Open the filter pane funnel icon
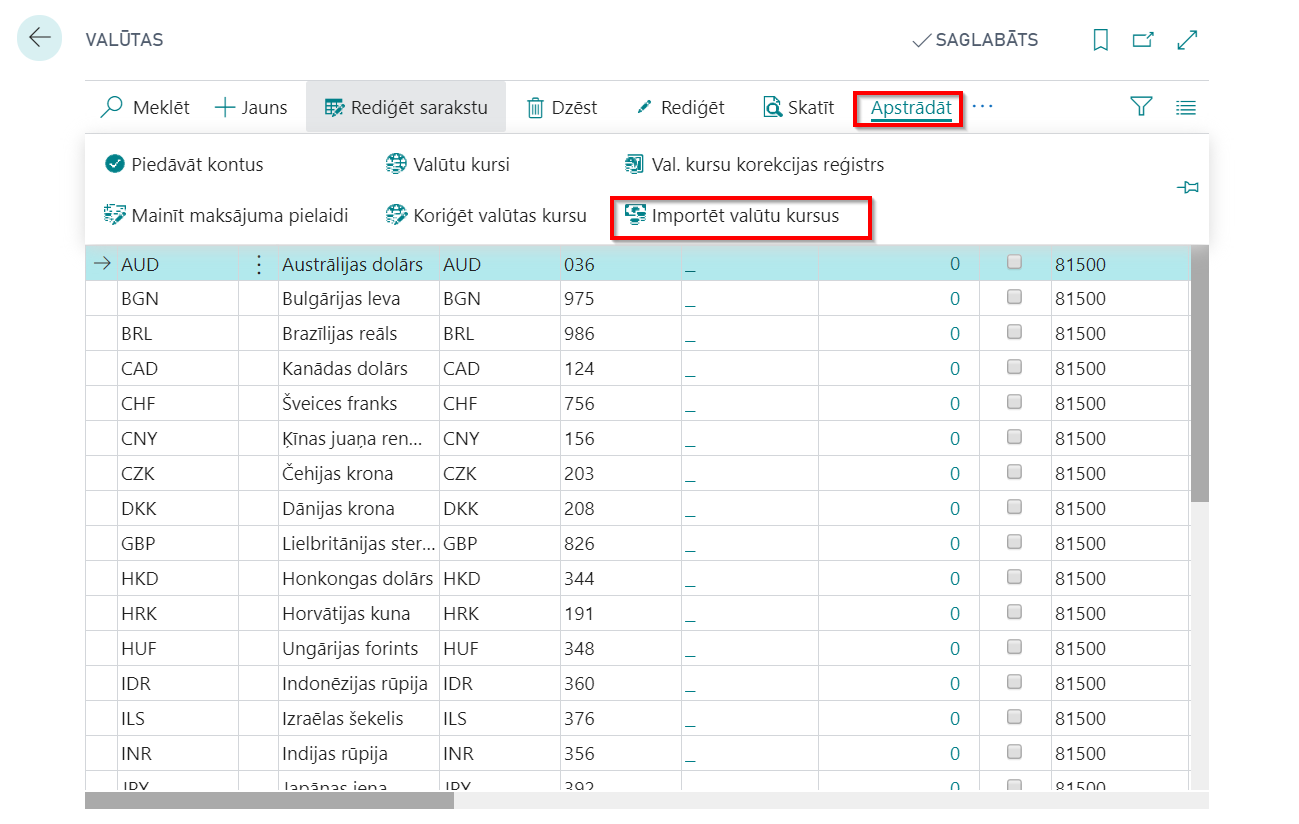This screenshot has width=1299, height=824. [x=1141, y=107]
